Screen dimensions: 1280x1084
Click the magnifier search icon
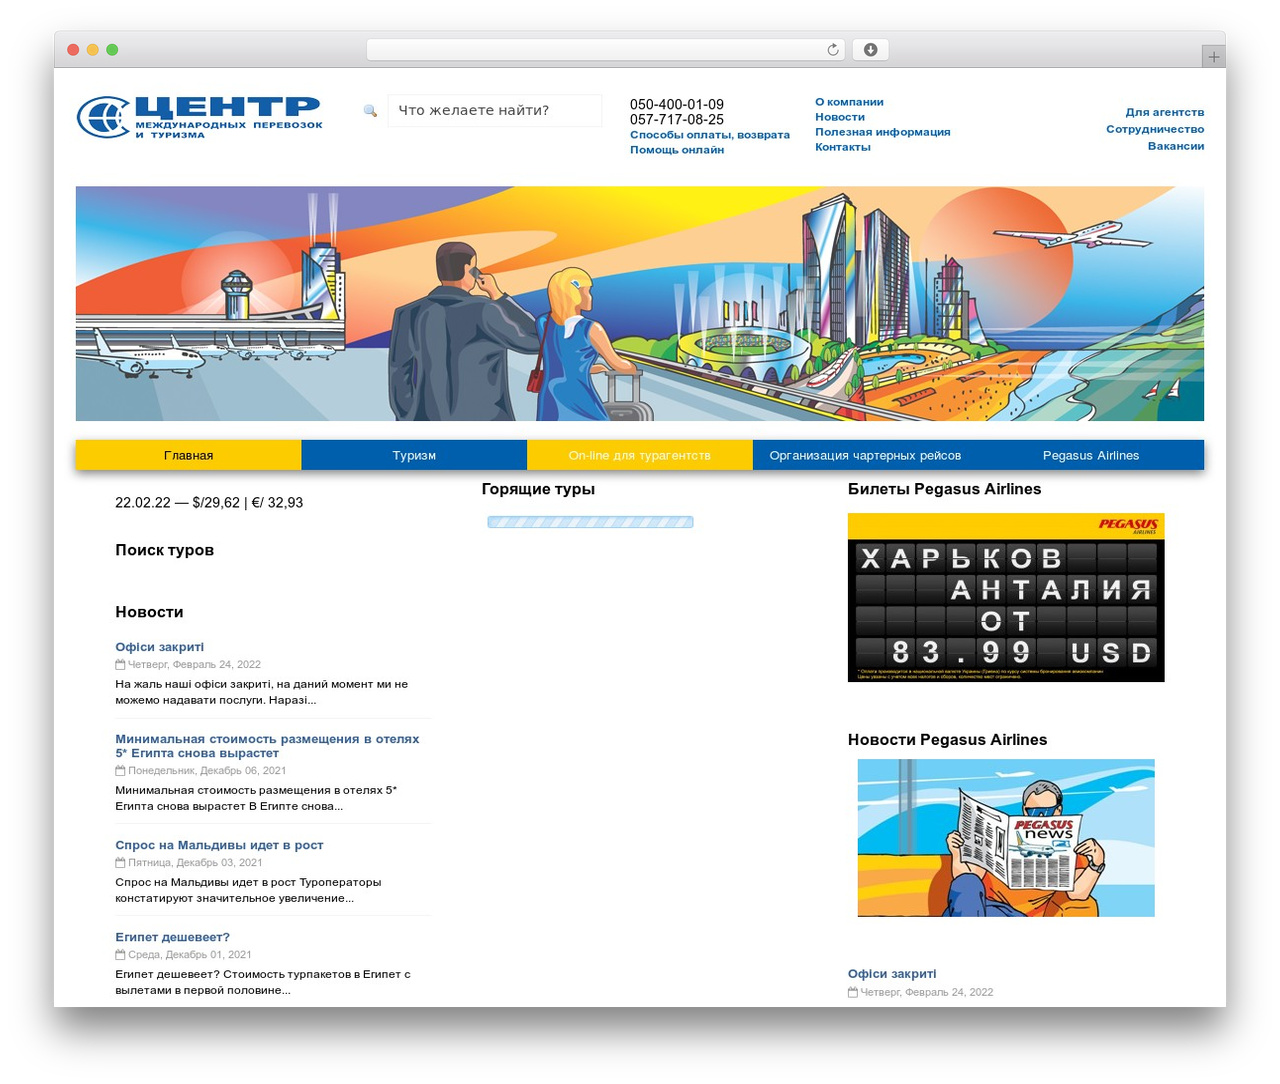(370, 111)
